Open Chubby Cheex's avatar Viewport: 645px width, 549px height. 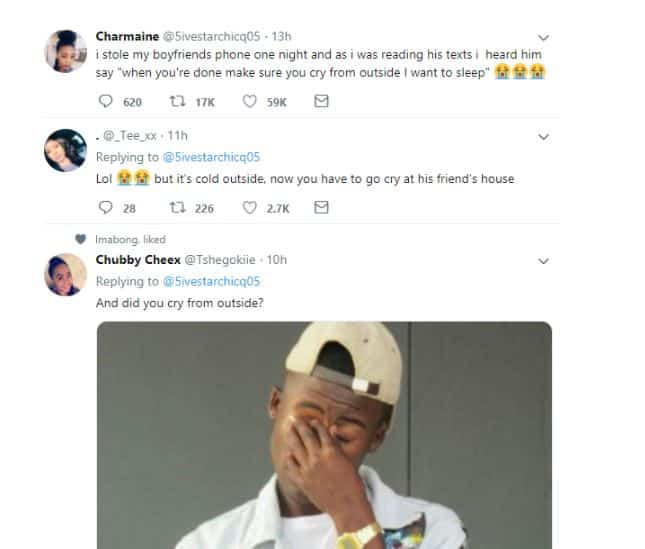pyautogui.click(x=66, y=273)
